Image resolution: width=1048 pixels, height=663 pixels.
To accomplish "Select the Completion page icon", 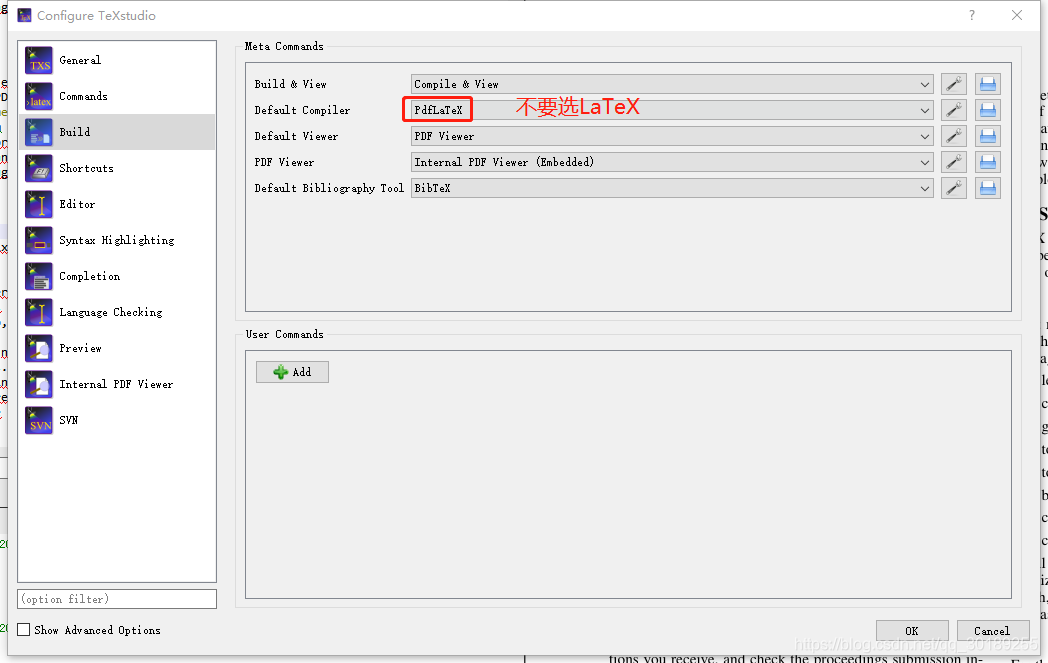I will click(x=39, y=277).
